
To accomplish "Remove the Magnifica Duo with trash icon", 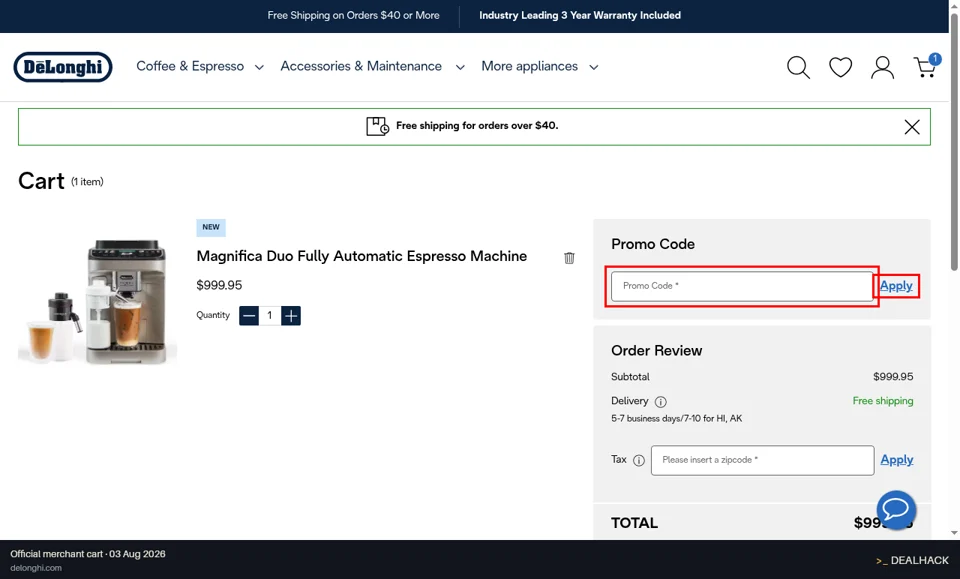I will coord(569,258).
